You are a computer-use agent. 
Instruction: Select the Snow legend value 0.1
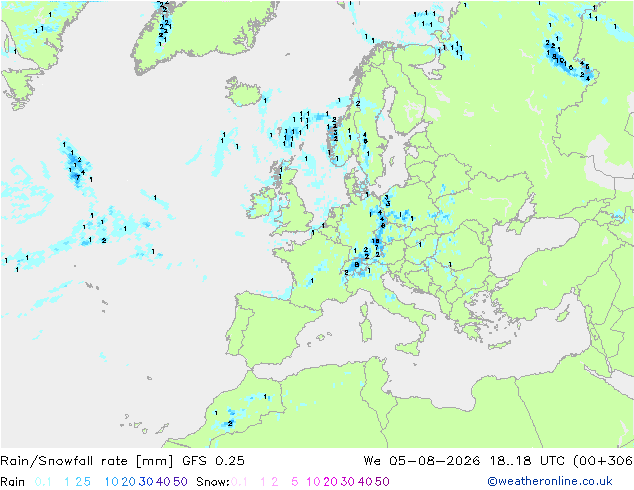(239, 482)
